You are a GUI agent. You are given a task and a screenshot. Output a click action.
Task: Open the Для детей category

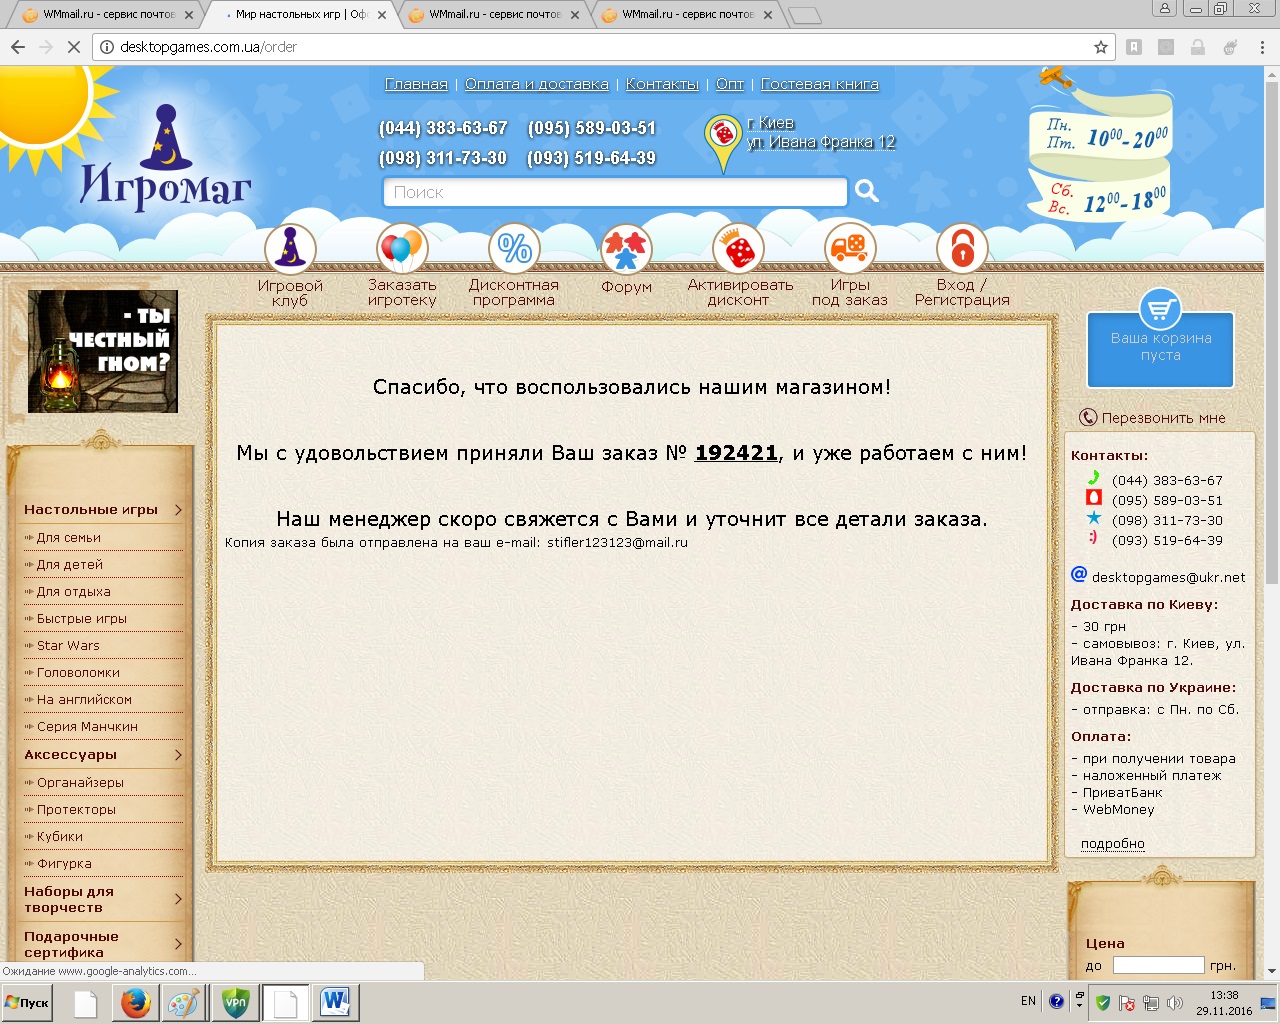click(70, 564)
